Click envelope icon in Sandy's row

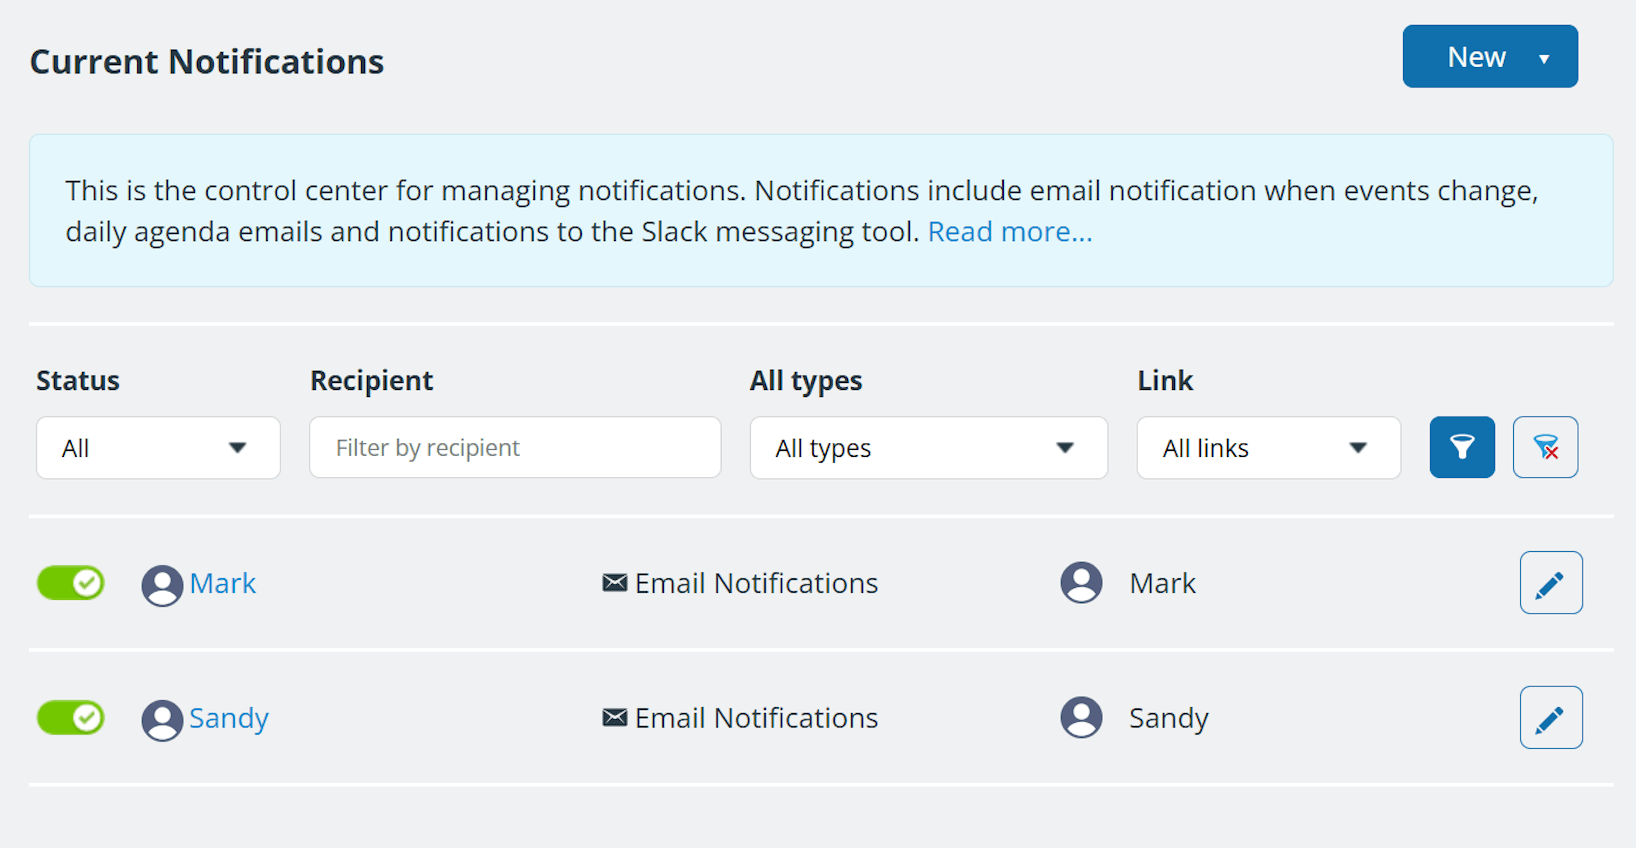click(614, 718)
